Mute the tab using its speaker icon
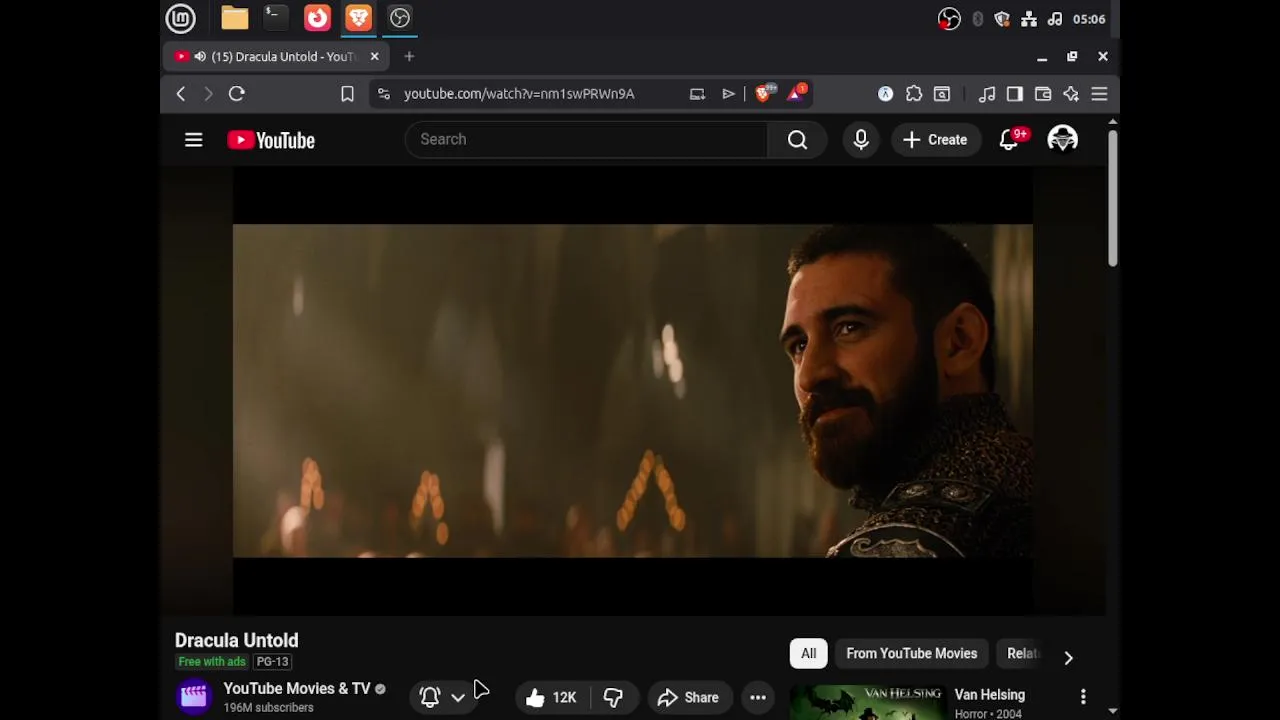This screenshot has width=1280, height=720. [200, 57]
